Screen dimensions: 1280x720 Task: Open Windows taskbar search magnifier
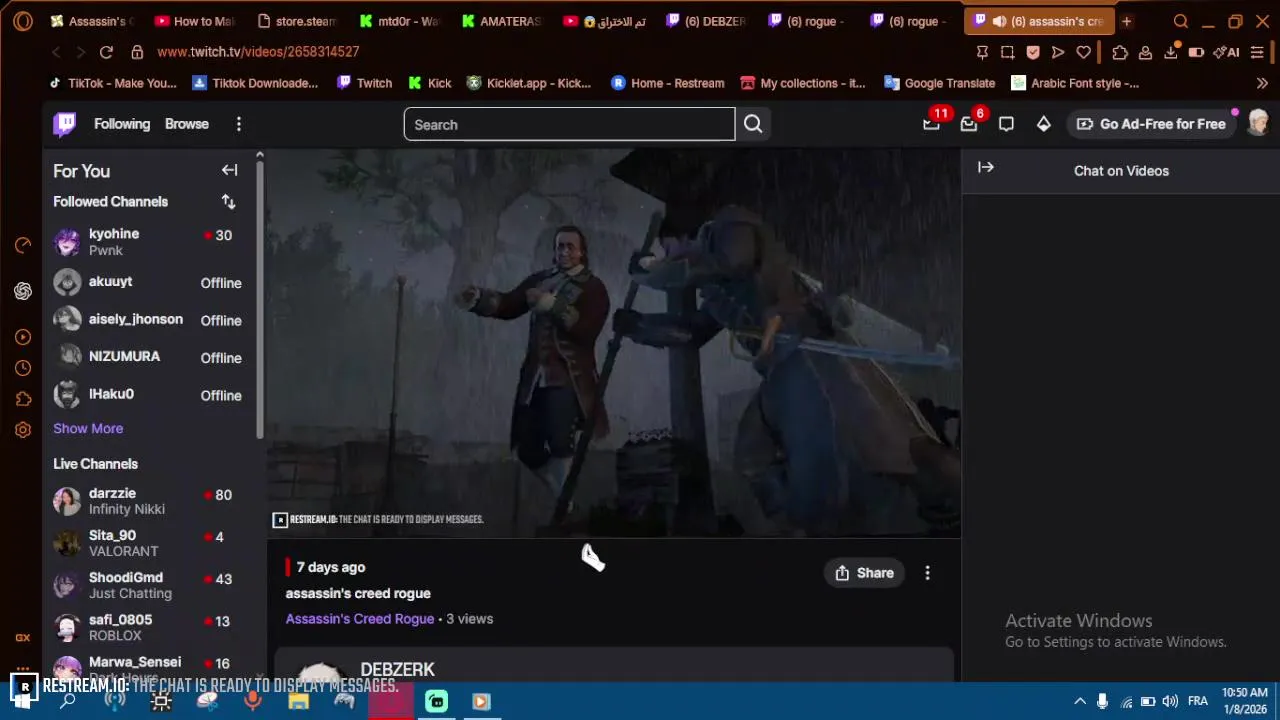tap(68, 702)
